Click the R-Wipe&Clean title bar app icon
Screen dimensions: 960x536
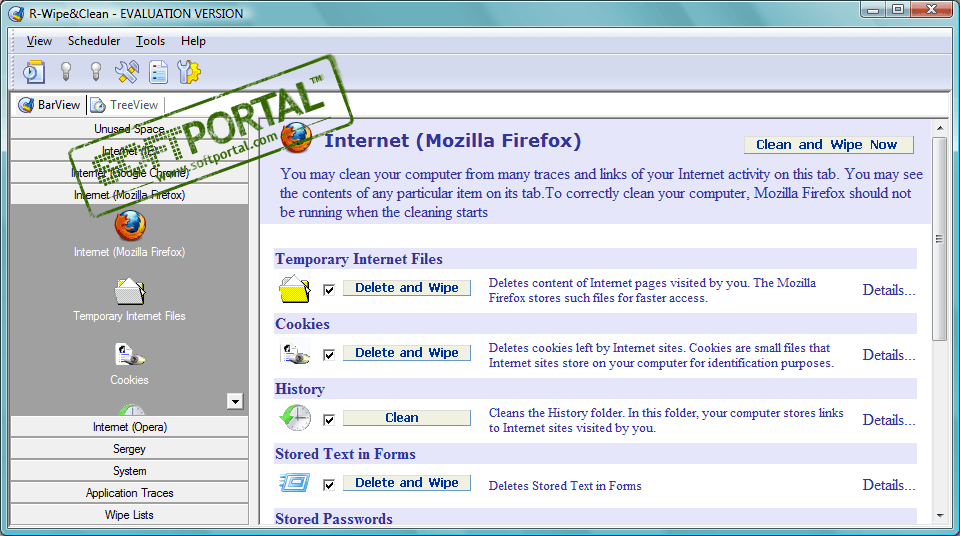[x=17, y=13]
